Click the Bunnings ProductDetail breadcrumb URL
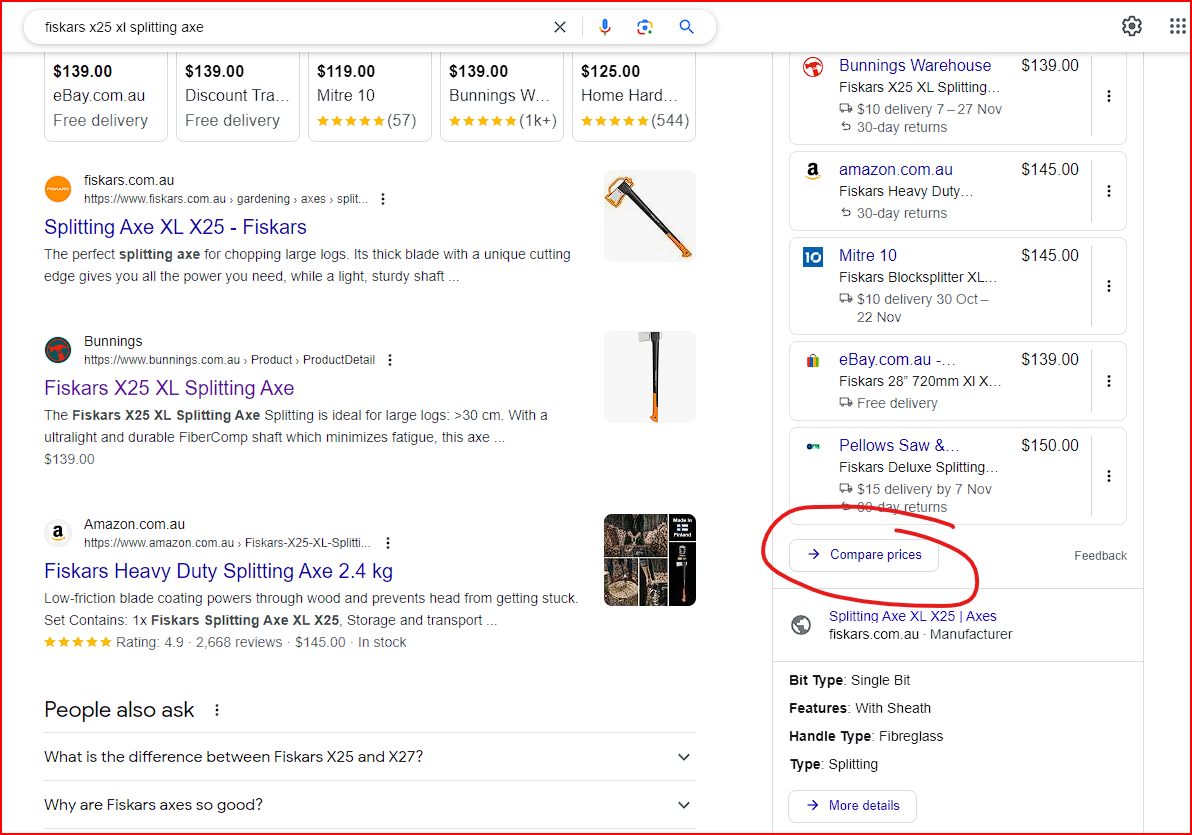Image resolution: width=1192 pixels, height=835 pixels. click(230, 360)
